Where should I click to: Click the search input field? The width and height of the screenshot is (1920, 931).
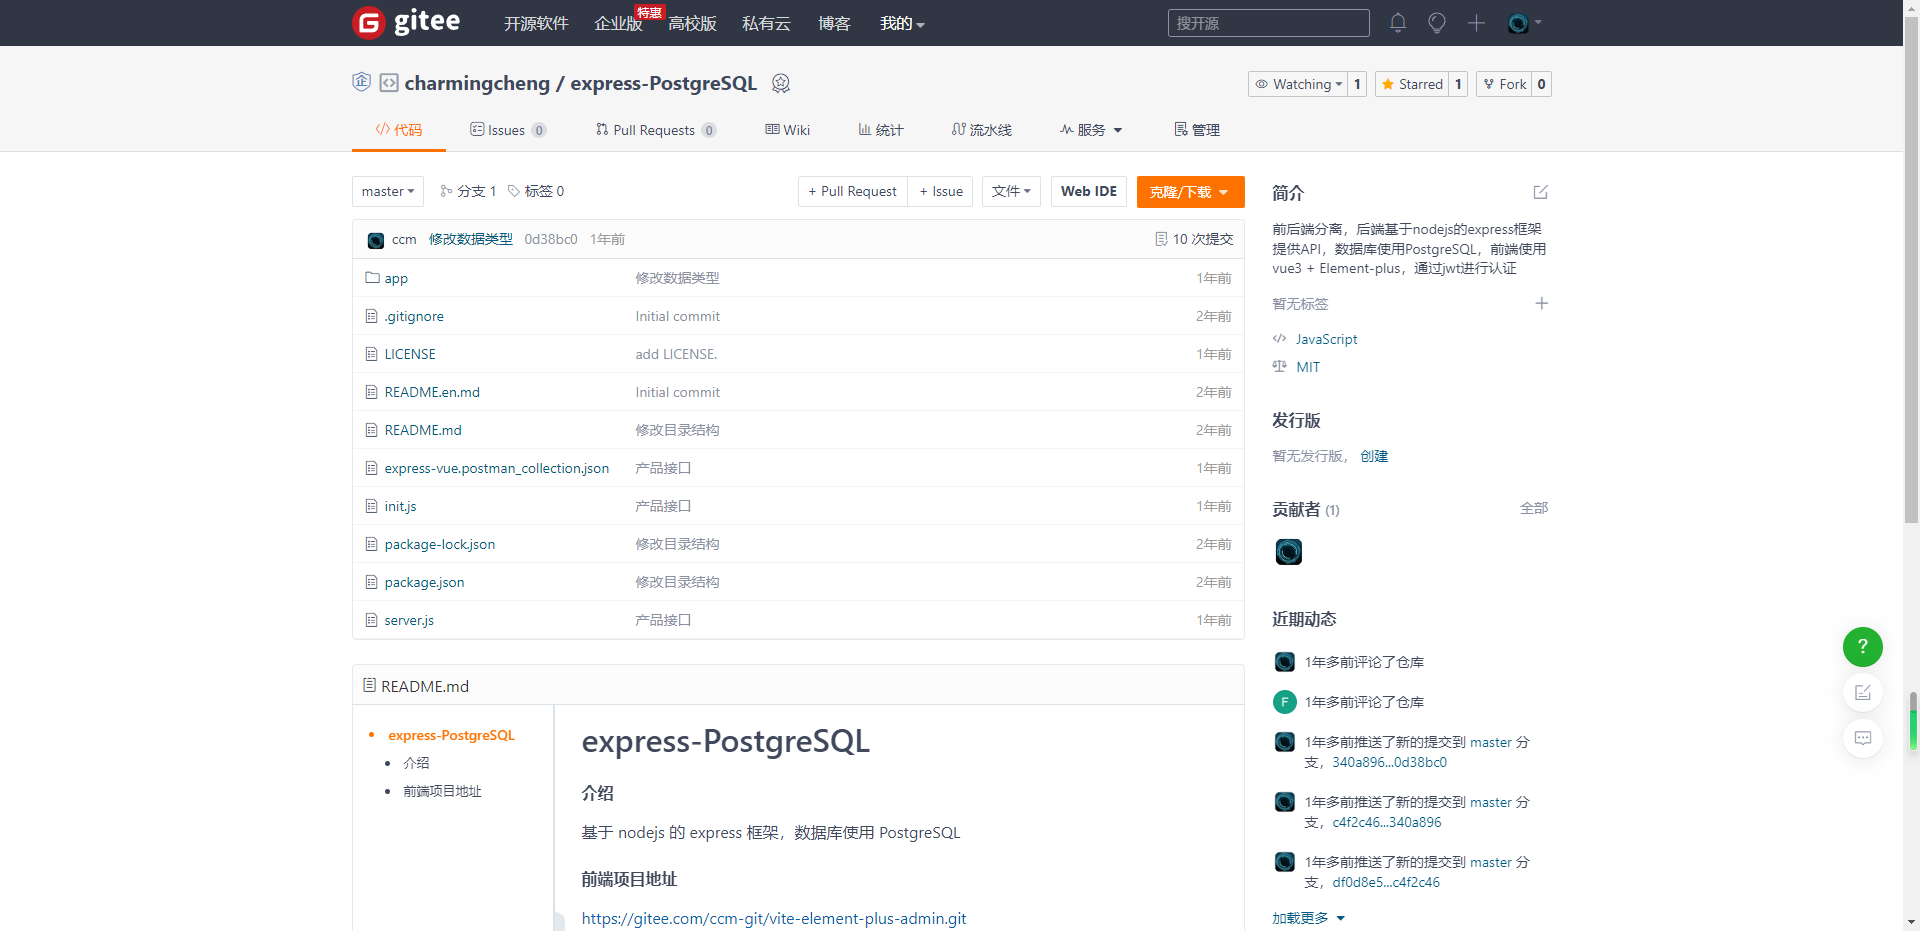1267,23
